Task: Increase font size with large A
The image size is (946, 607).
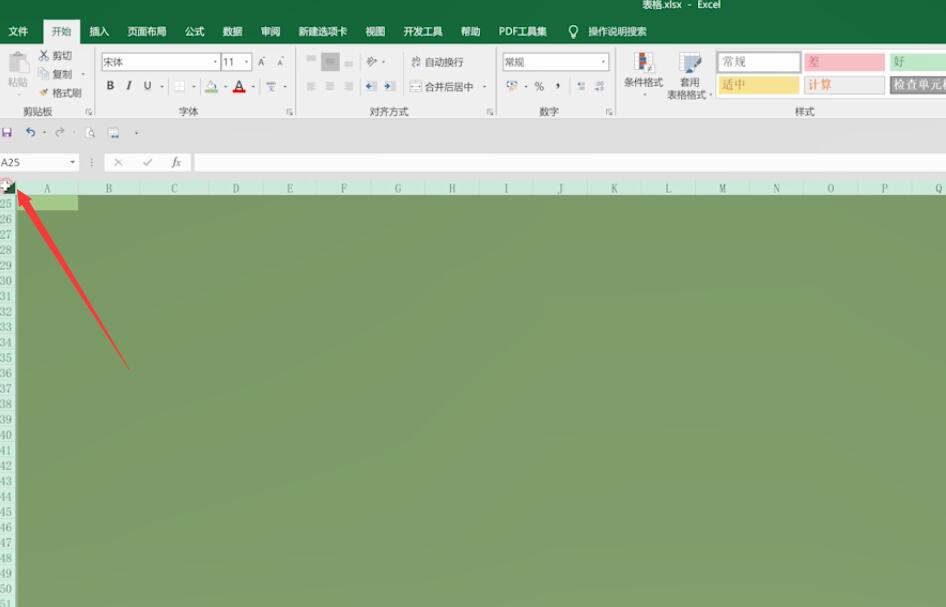Action: (x=261, y=62)
